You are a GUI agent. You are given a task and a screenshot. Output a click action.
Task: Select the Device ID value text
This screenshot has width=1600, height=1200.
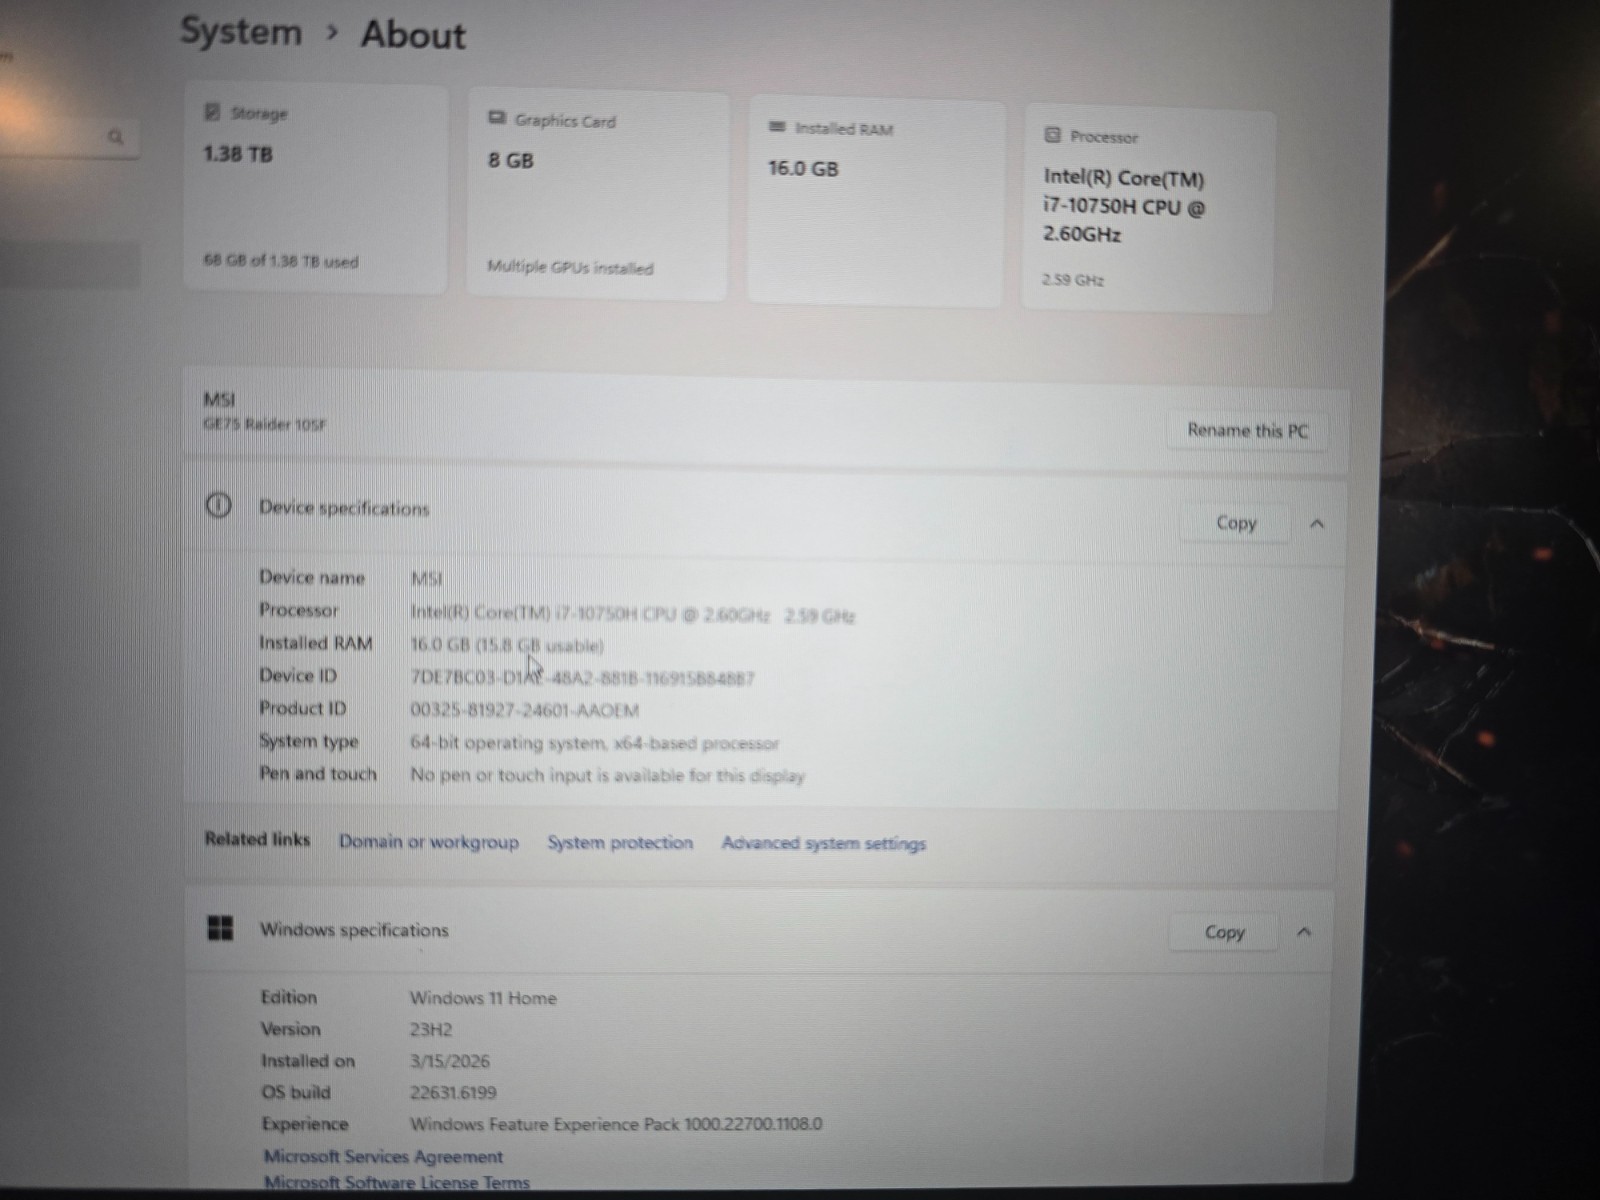583,678
